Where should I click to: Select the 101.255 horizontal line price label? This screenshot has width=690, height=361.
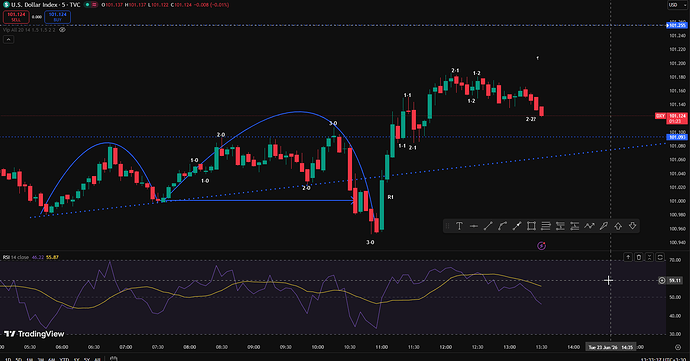point(677,25)
